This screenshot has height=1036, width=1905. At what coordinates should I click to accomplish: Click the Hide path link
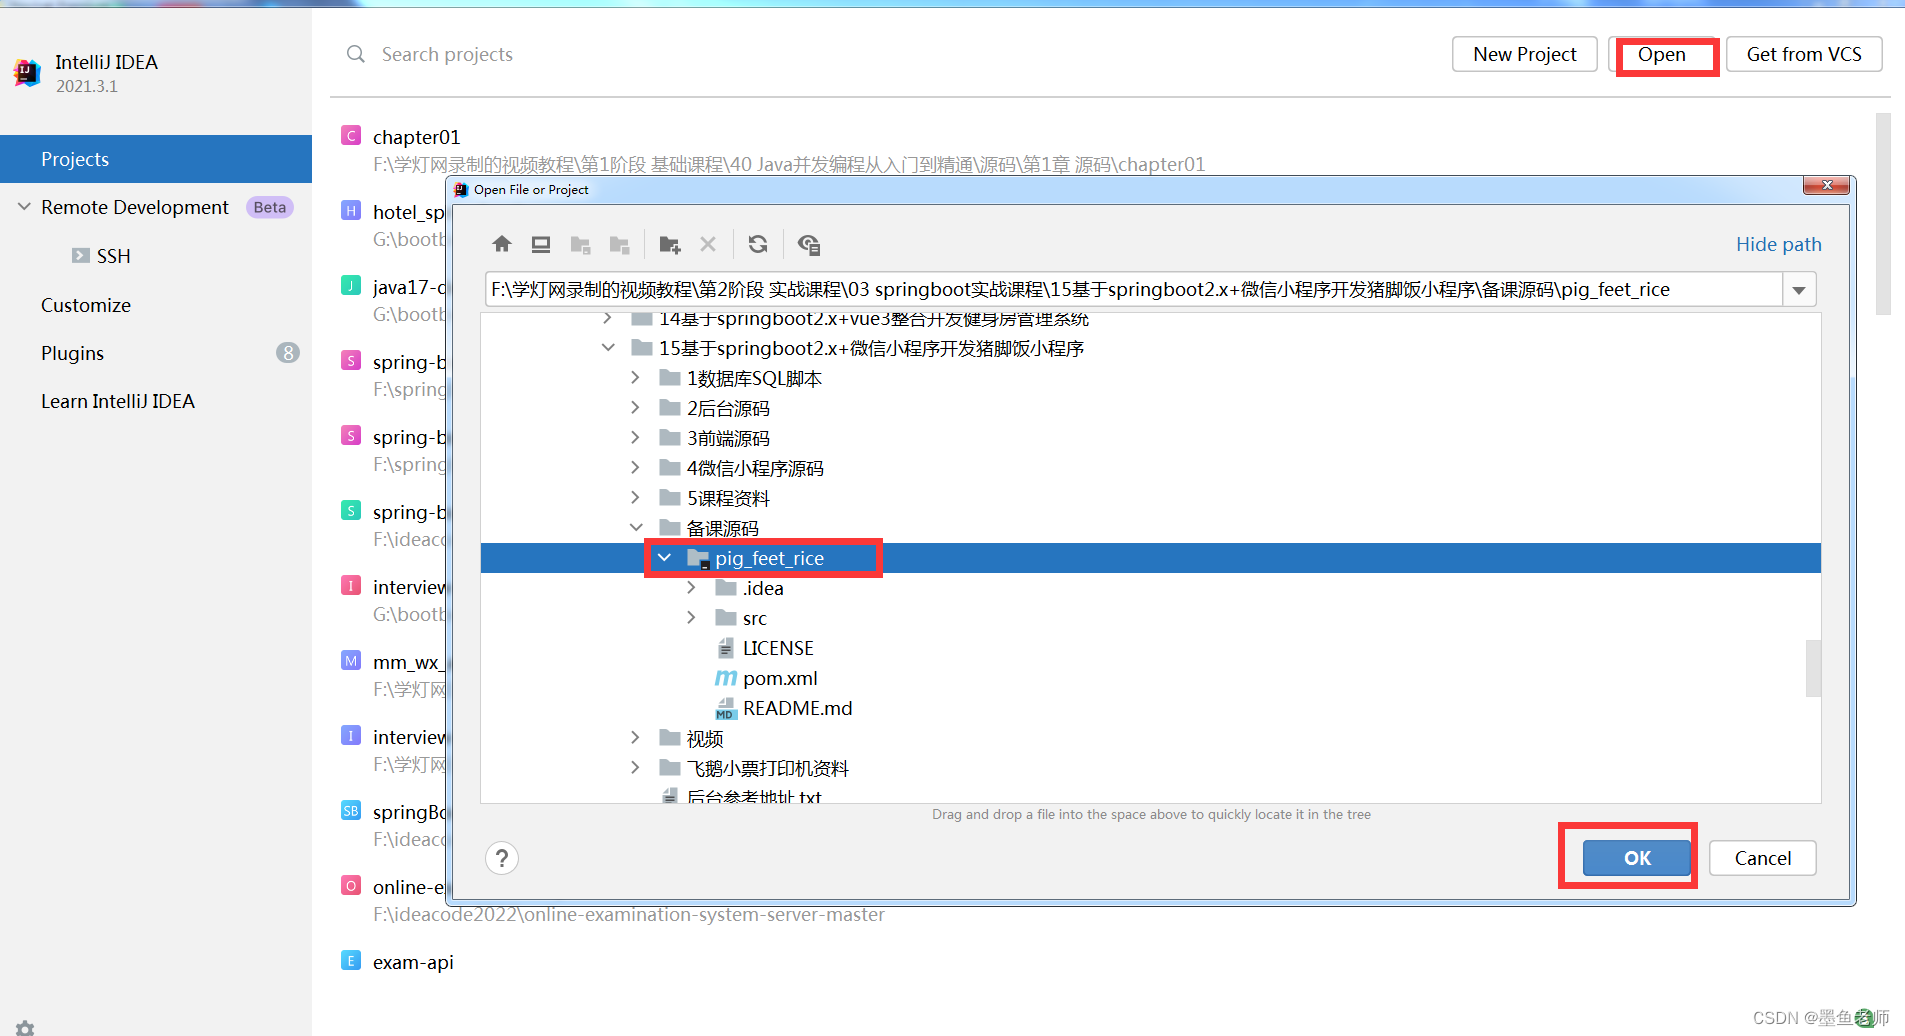point(1778,244)
